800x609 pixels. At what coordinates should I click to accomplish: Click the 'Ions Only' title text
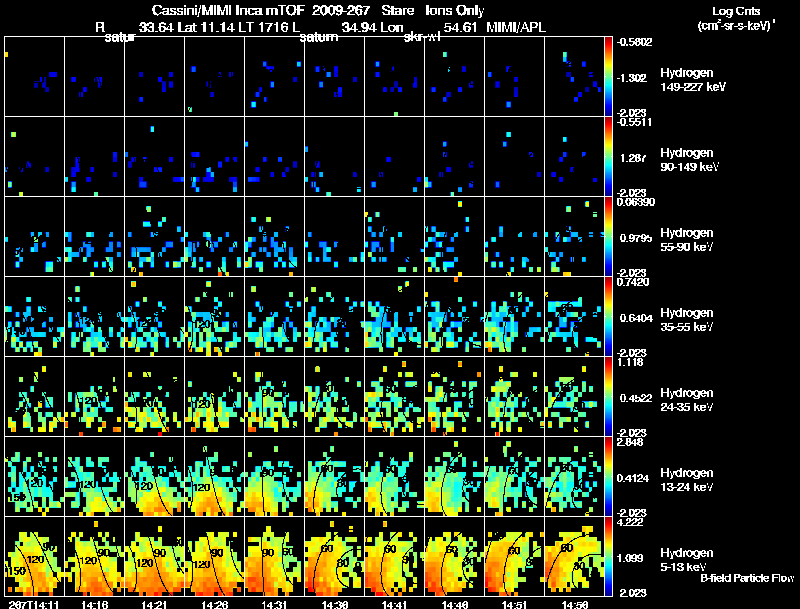pos(455,11)
